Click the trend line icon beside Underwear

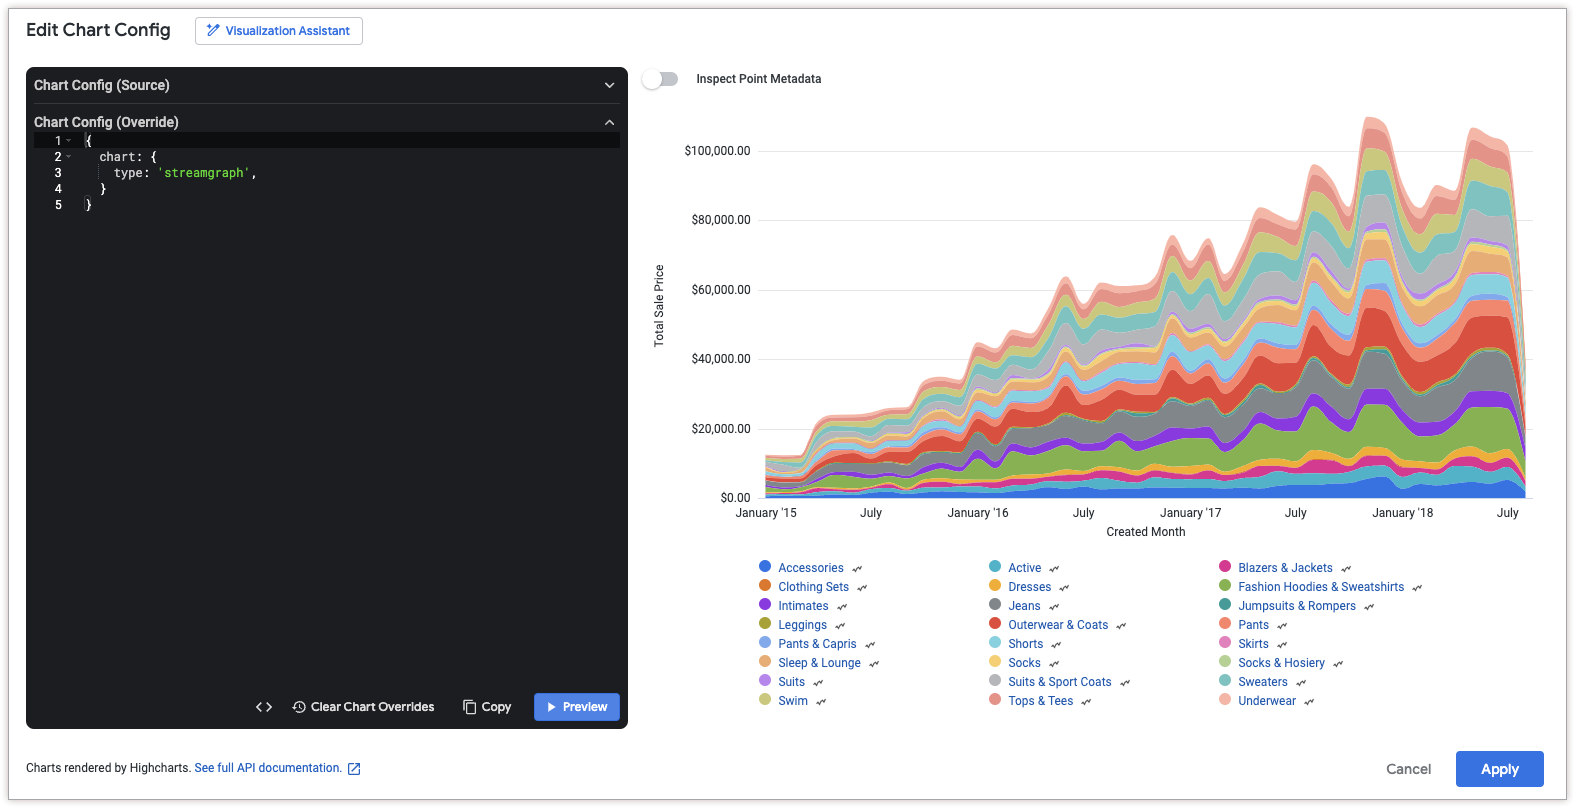click(1309, 702)
